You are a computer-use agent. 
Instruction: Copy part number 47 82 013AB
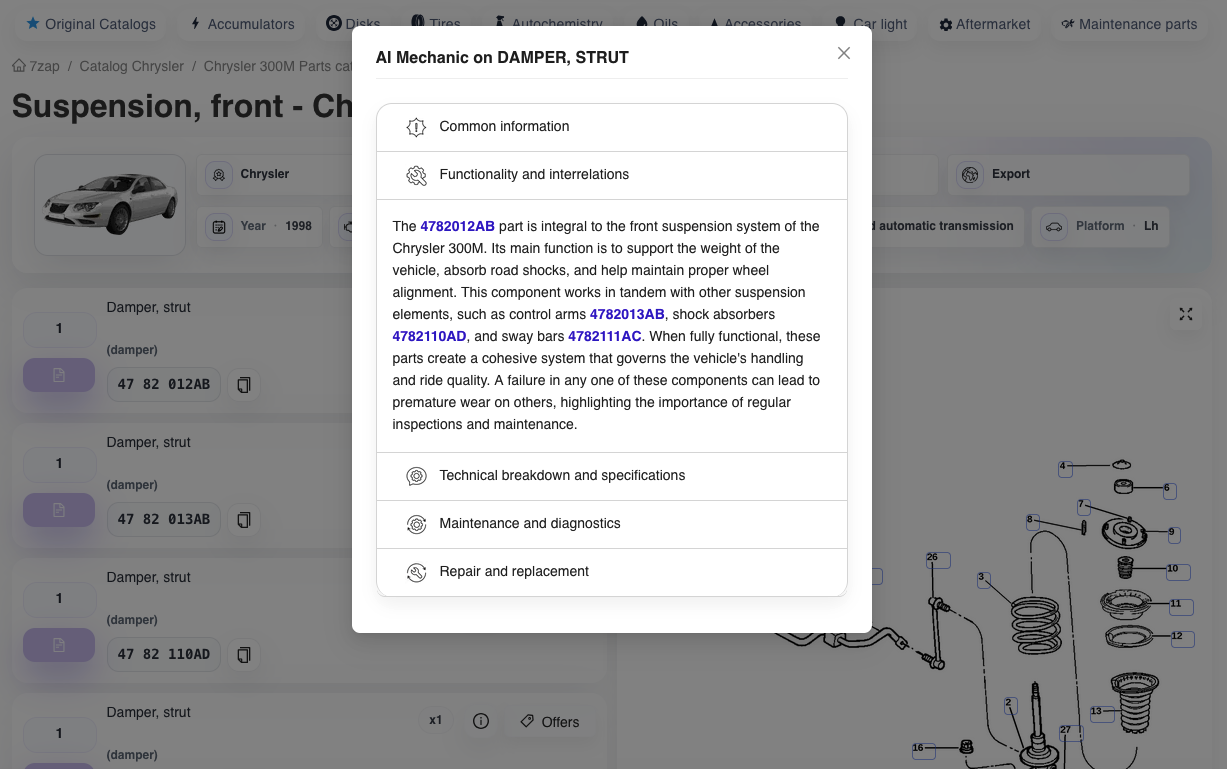click(243, 520)
